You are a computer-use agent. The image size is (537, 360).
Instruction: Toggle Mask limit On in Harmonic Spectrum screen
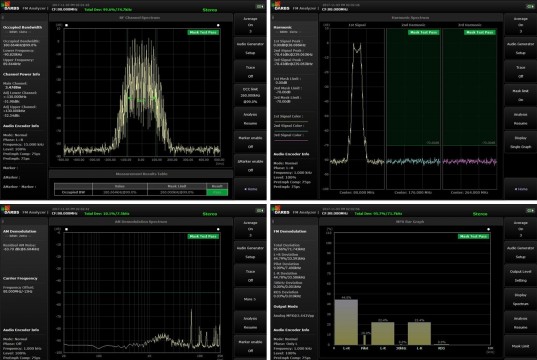pyautogui.click(x=521, y=95)
